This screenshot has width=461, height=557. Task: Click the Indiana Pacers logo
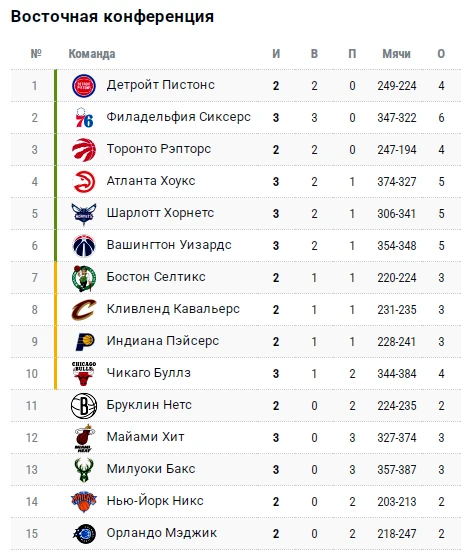pyautogui.click(x=85, y=341)
